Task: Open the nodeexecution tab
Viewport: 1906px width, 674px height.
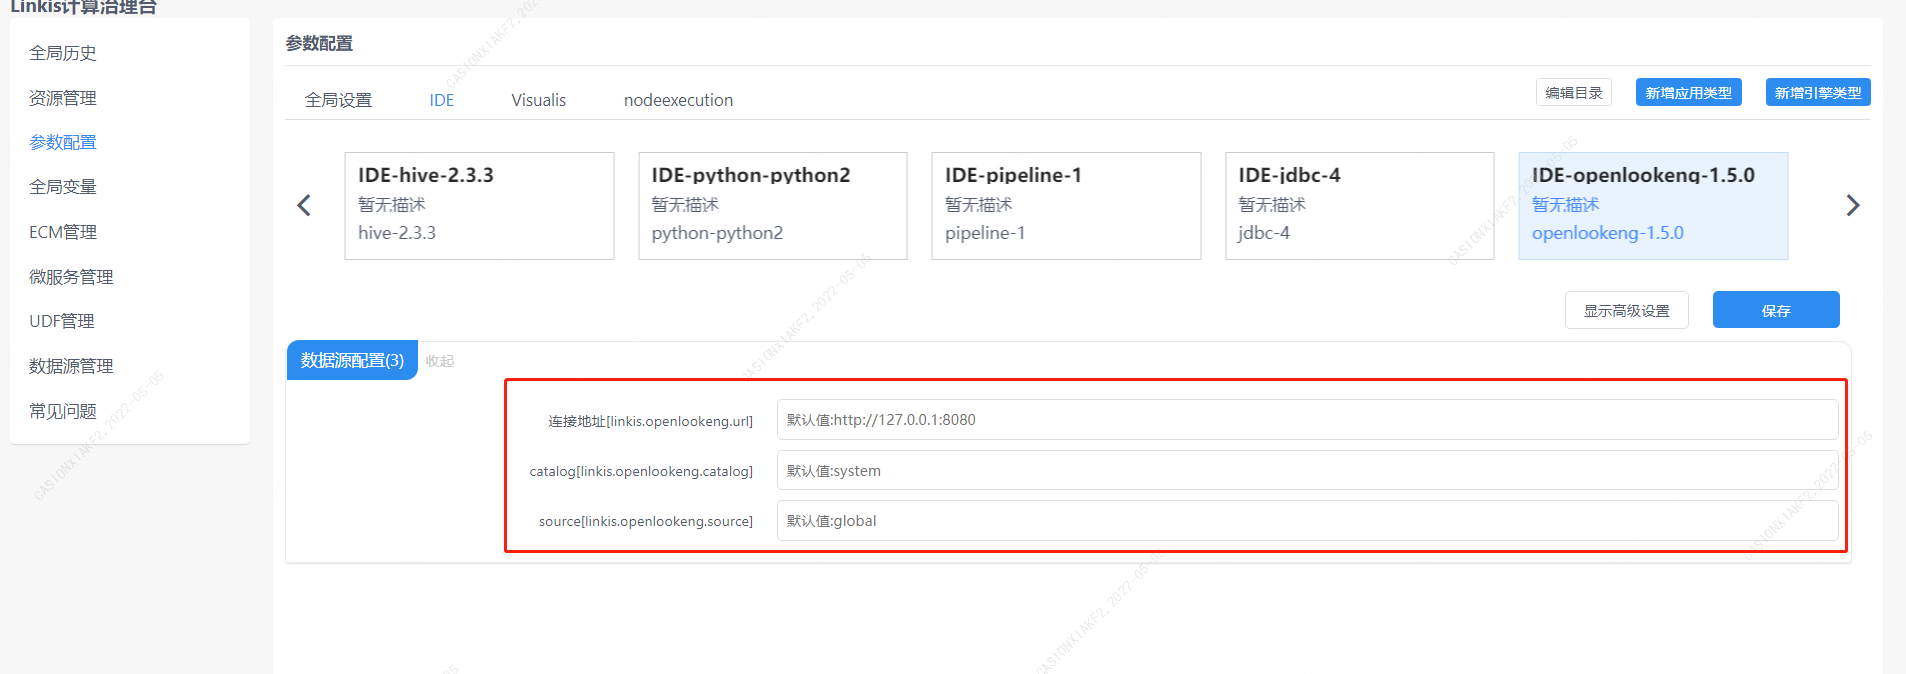Action: 678,100
